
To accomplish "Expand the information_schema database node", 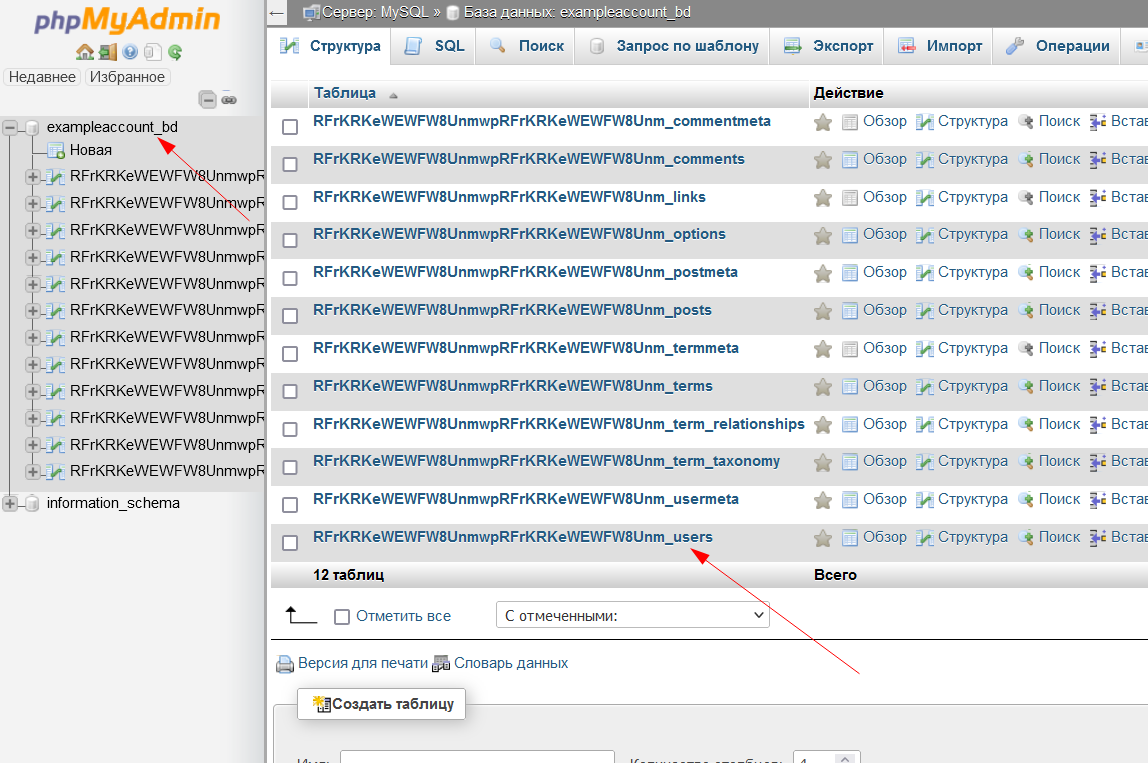I will click(11, 503).
